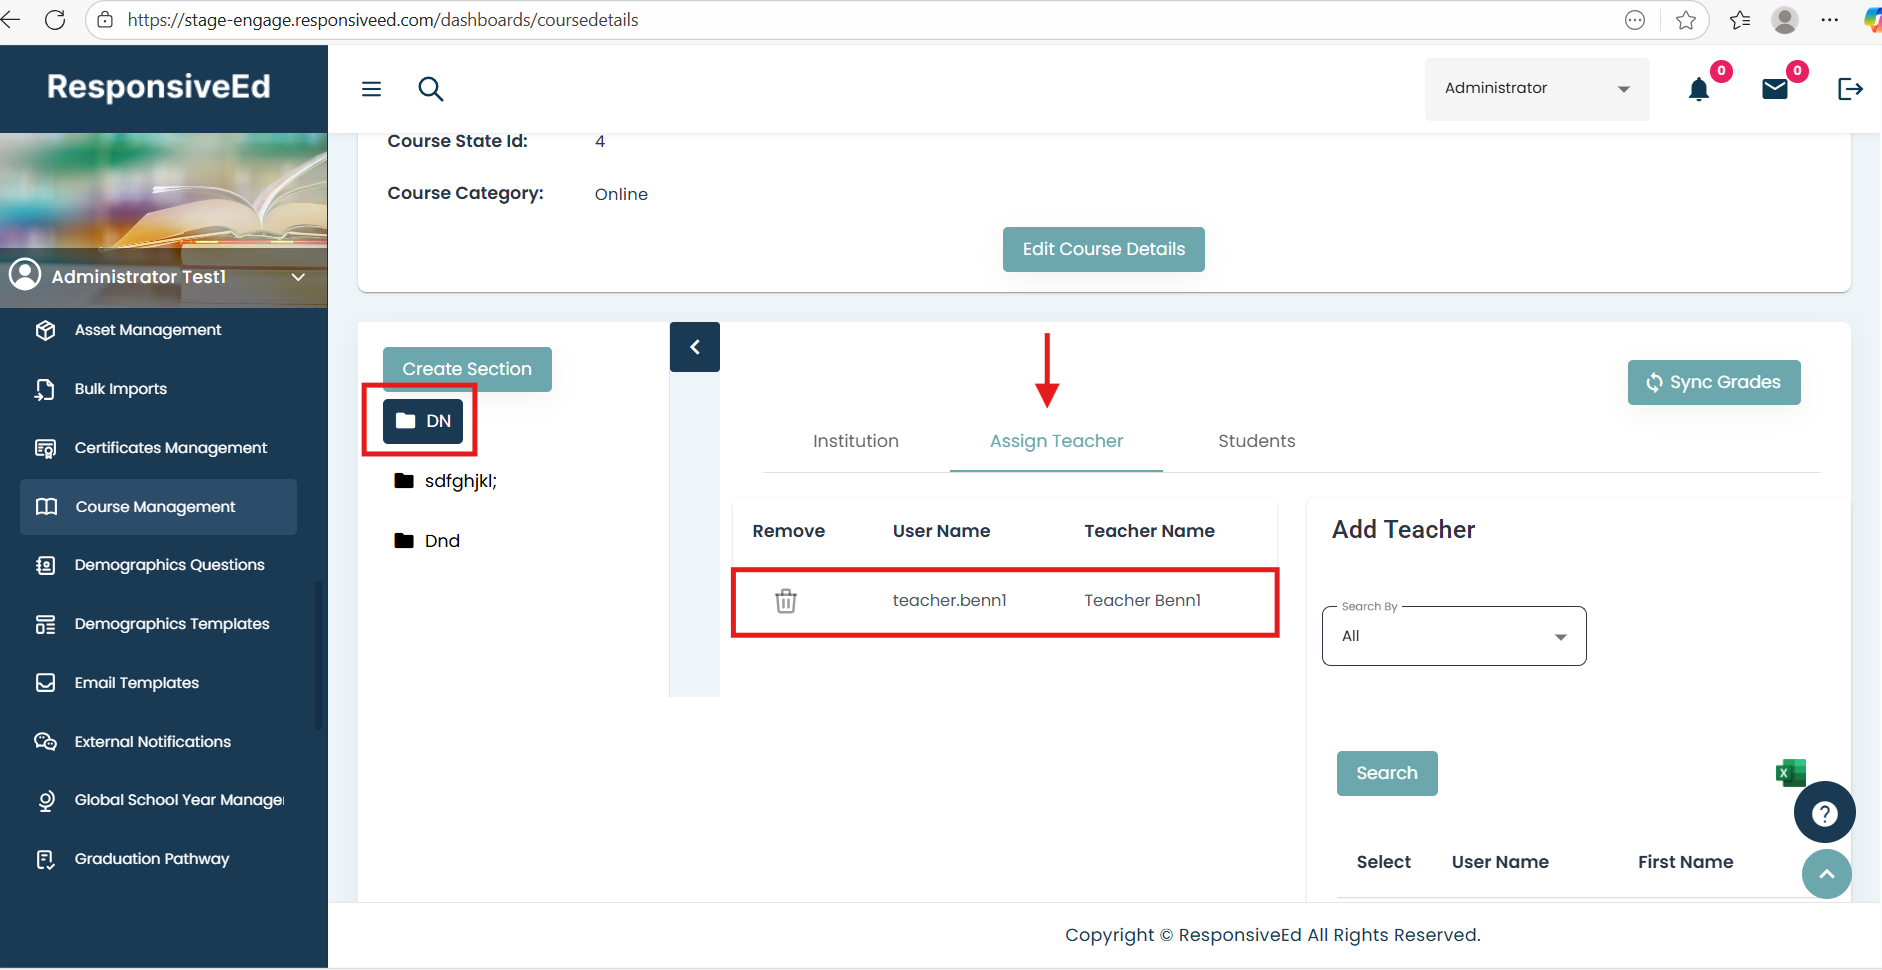This screenshot has width=1882, height=970.
Task: Click the Create Section button
Action: 467,369
